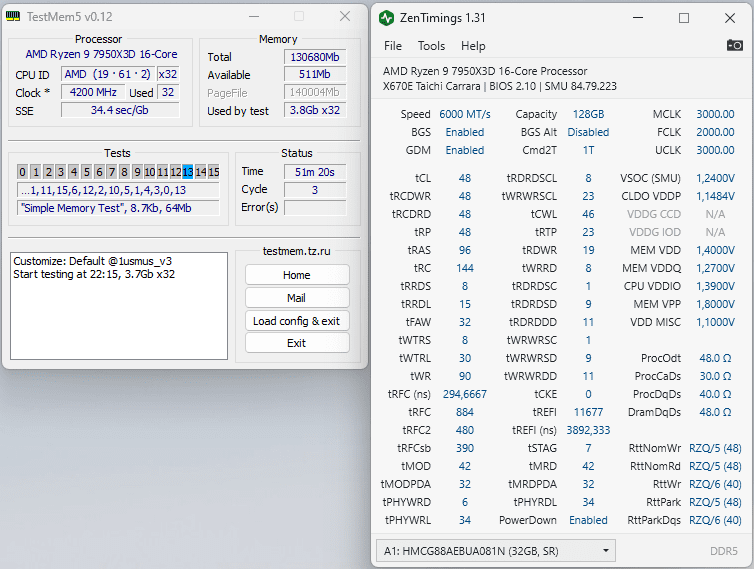Click tRC value 144
Image resolution: width=754 pixels, height=569 pixels.
465,268
